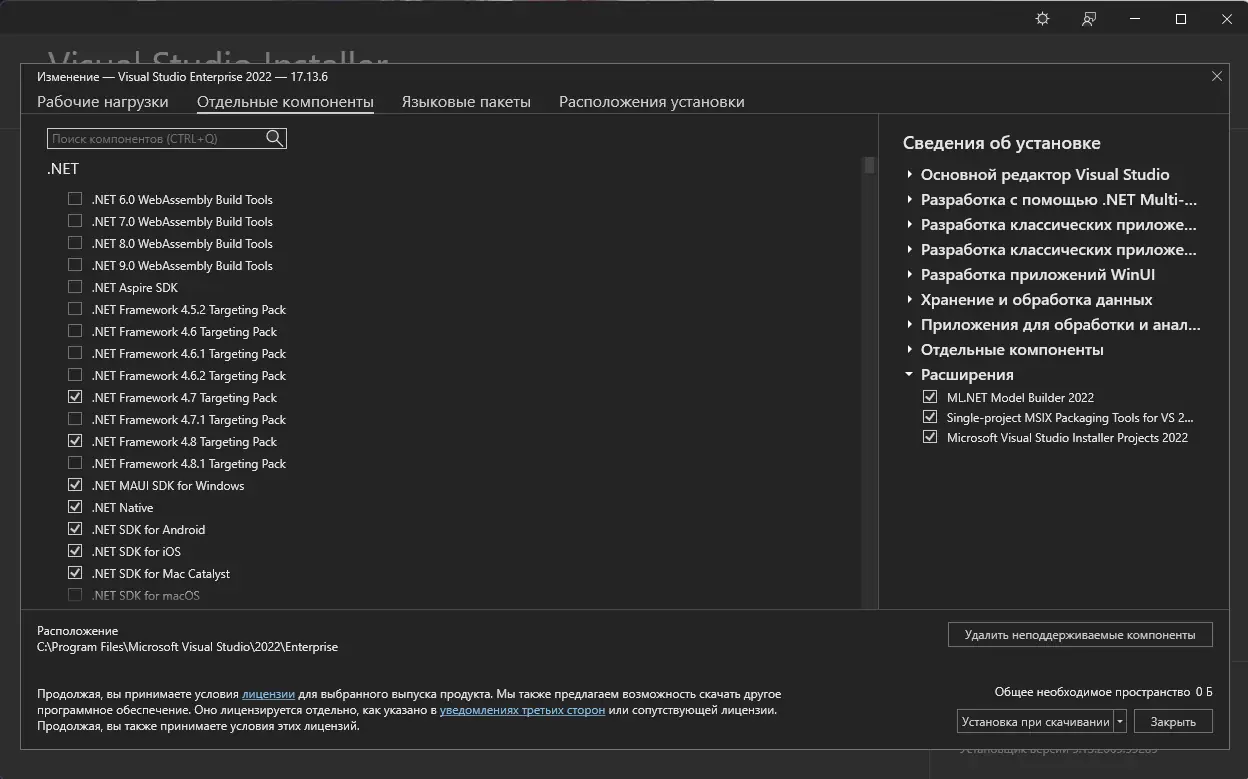Open the Языковые пакеты tab
This screenshot has width=1248, height=779.
466,102
